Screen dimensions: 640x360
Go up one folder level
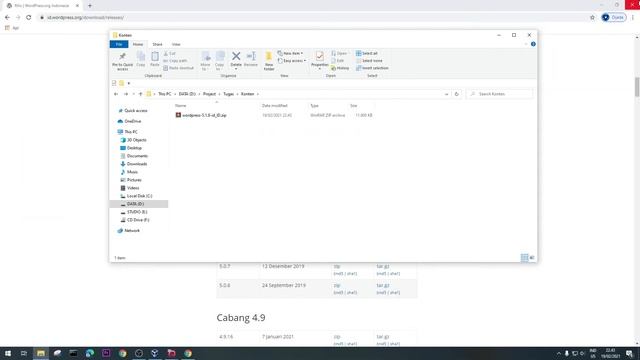click(140, 94)
